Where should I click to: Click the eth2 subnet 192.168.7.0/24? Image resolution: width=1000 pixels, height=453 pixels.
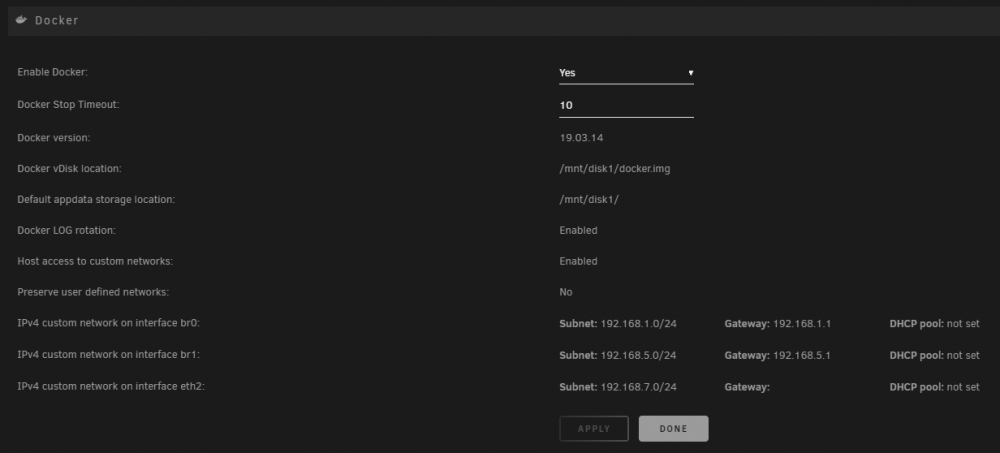pos(638,387)
